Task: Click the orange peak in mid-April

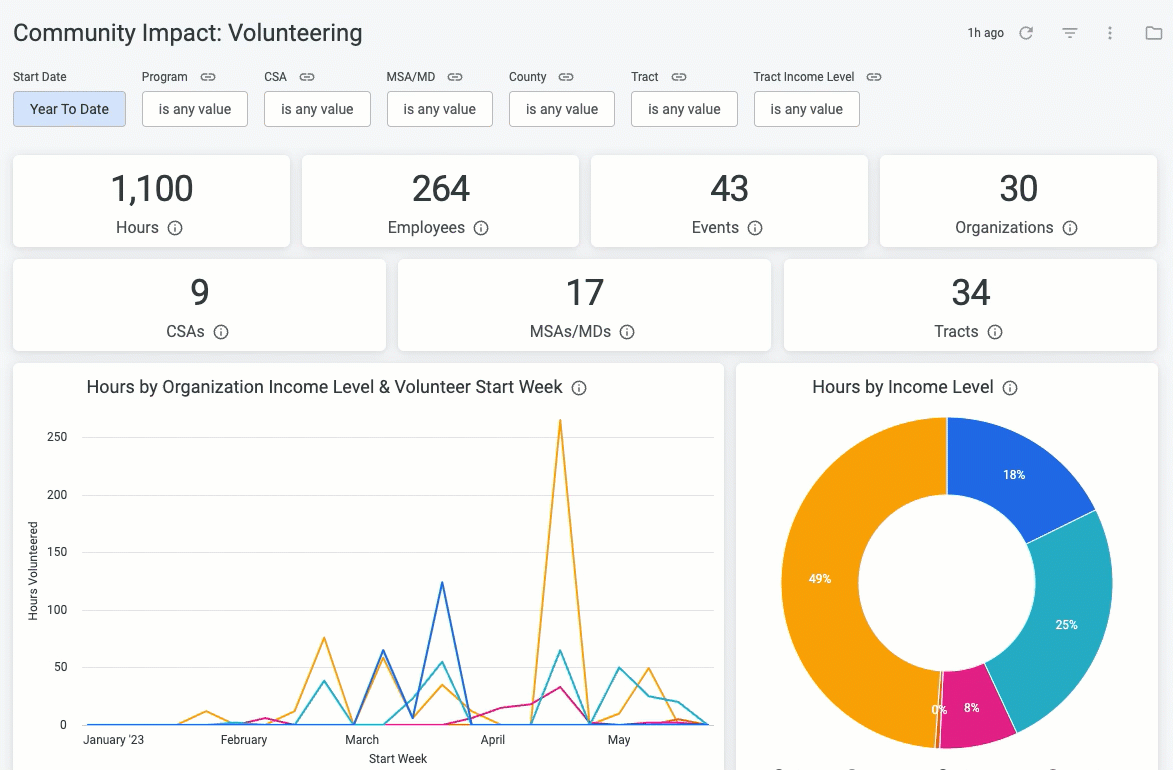Action: [x=560, y=421]
